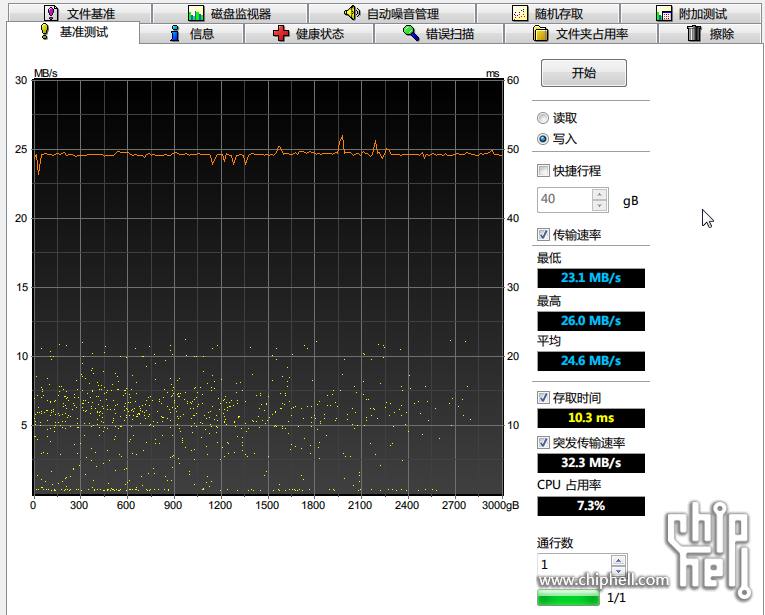Click the blue info icon for 信息

(175, 33)
